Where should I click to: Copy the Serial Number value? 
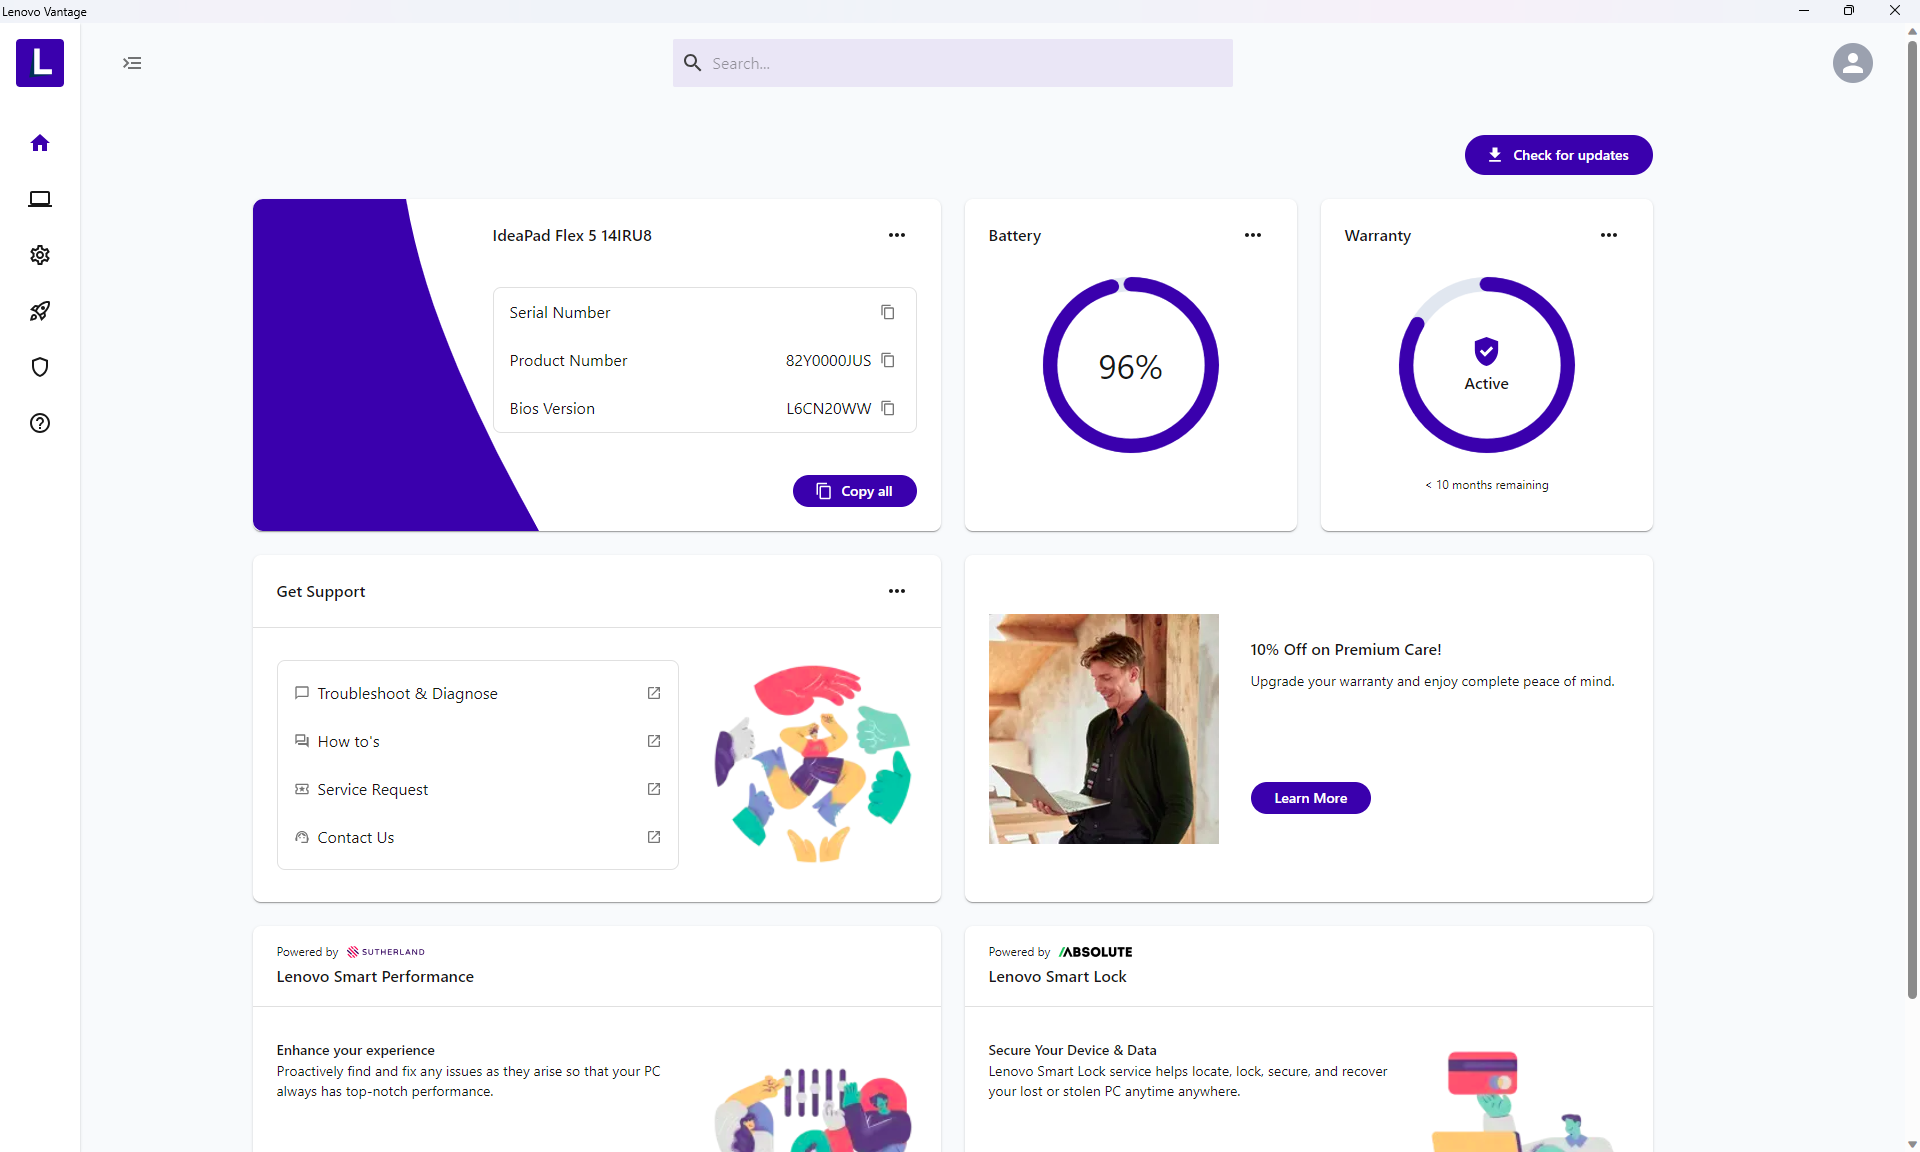click(x=887, y=312)
